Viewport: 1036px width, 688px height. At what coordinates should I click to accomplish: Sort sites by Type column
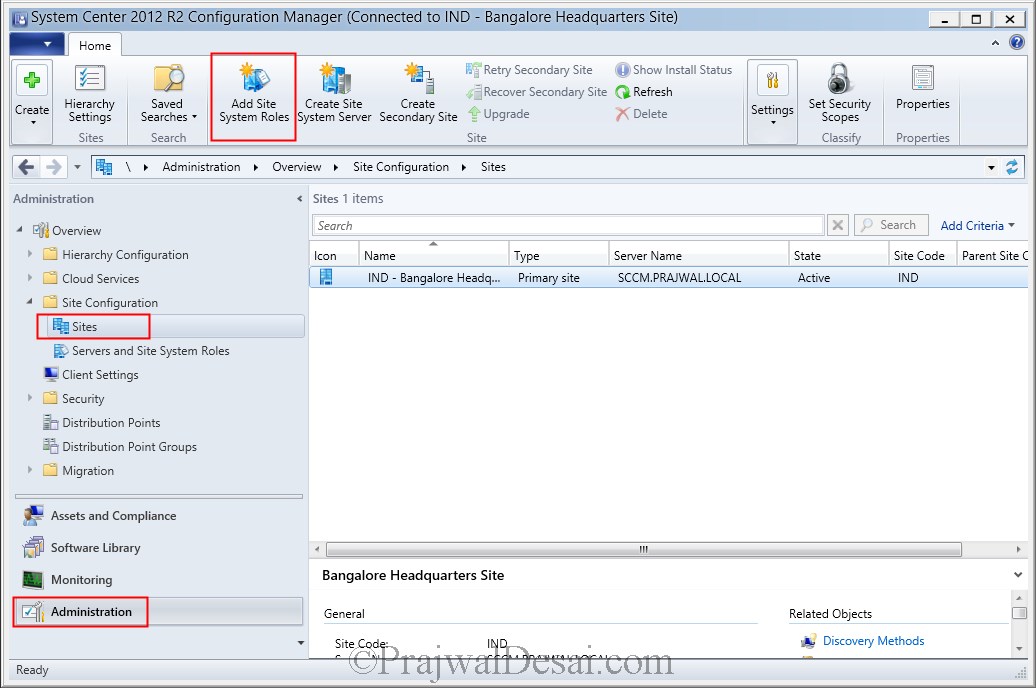(558, 255)
